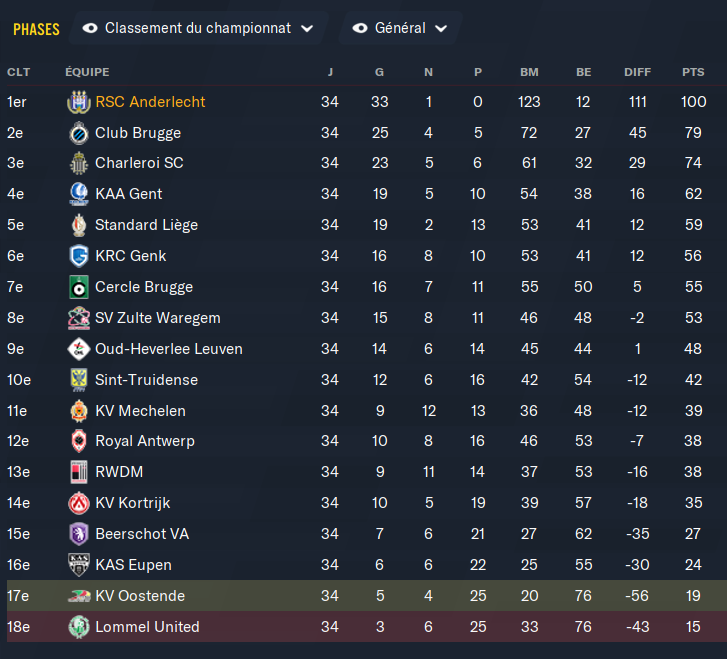Click eye icon beside Classement du championnat
This screenshot has height=659, width=727.
[90, 28]
